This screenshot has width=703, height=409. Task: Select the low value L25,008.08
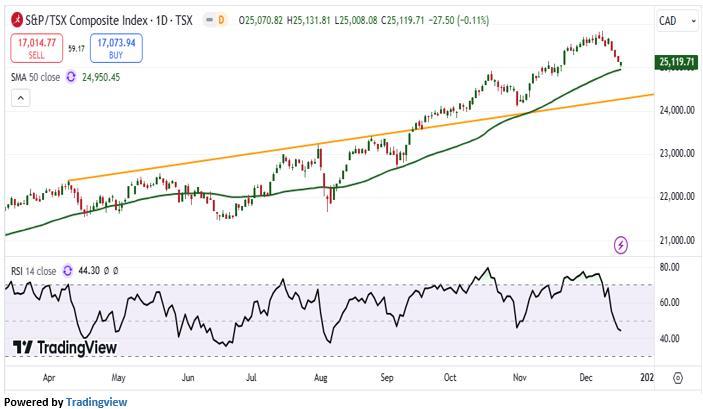click(x=356, y=20)
